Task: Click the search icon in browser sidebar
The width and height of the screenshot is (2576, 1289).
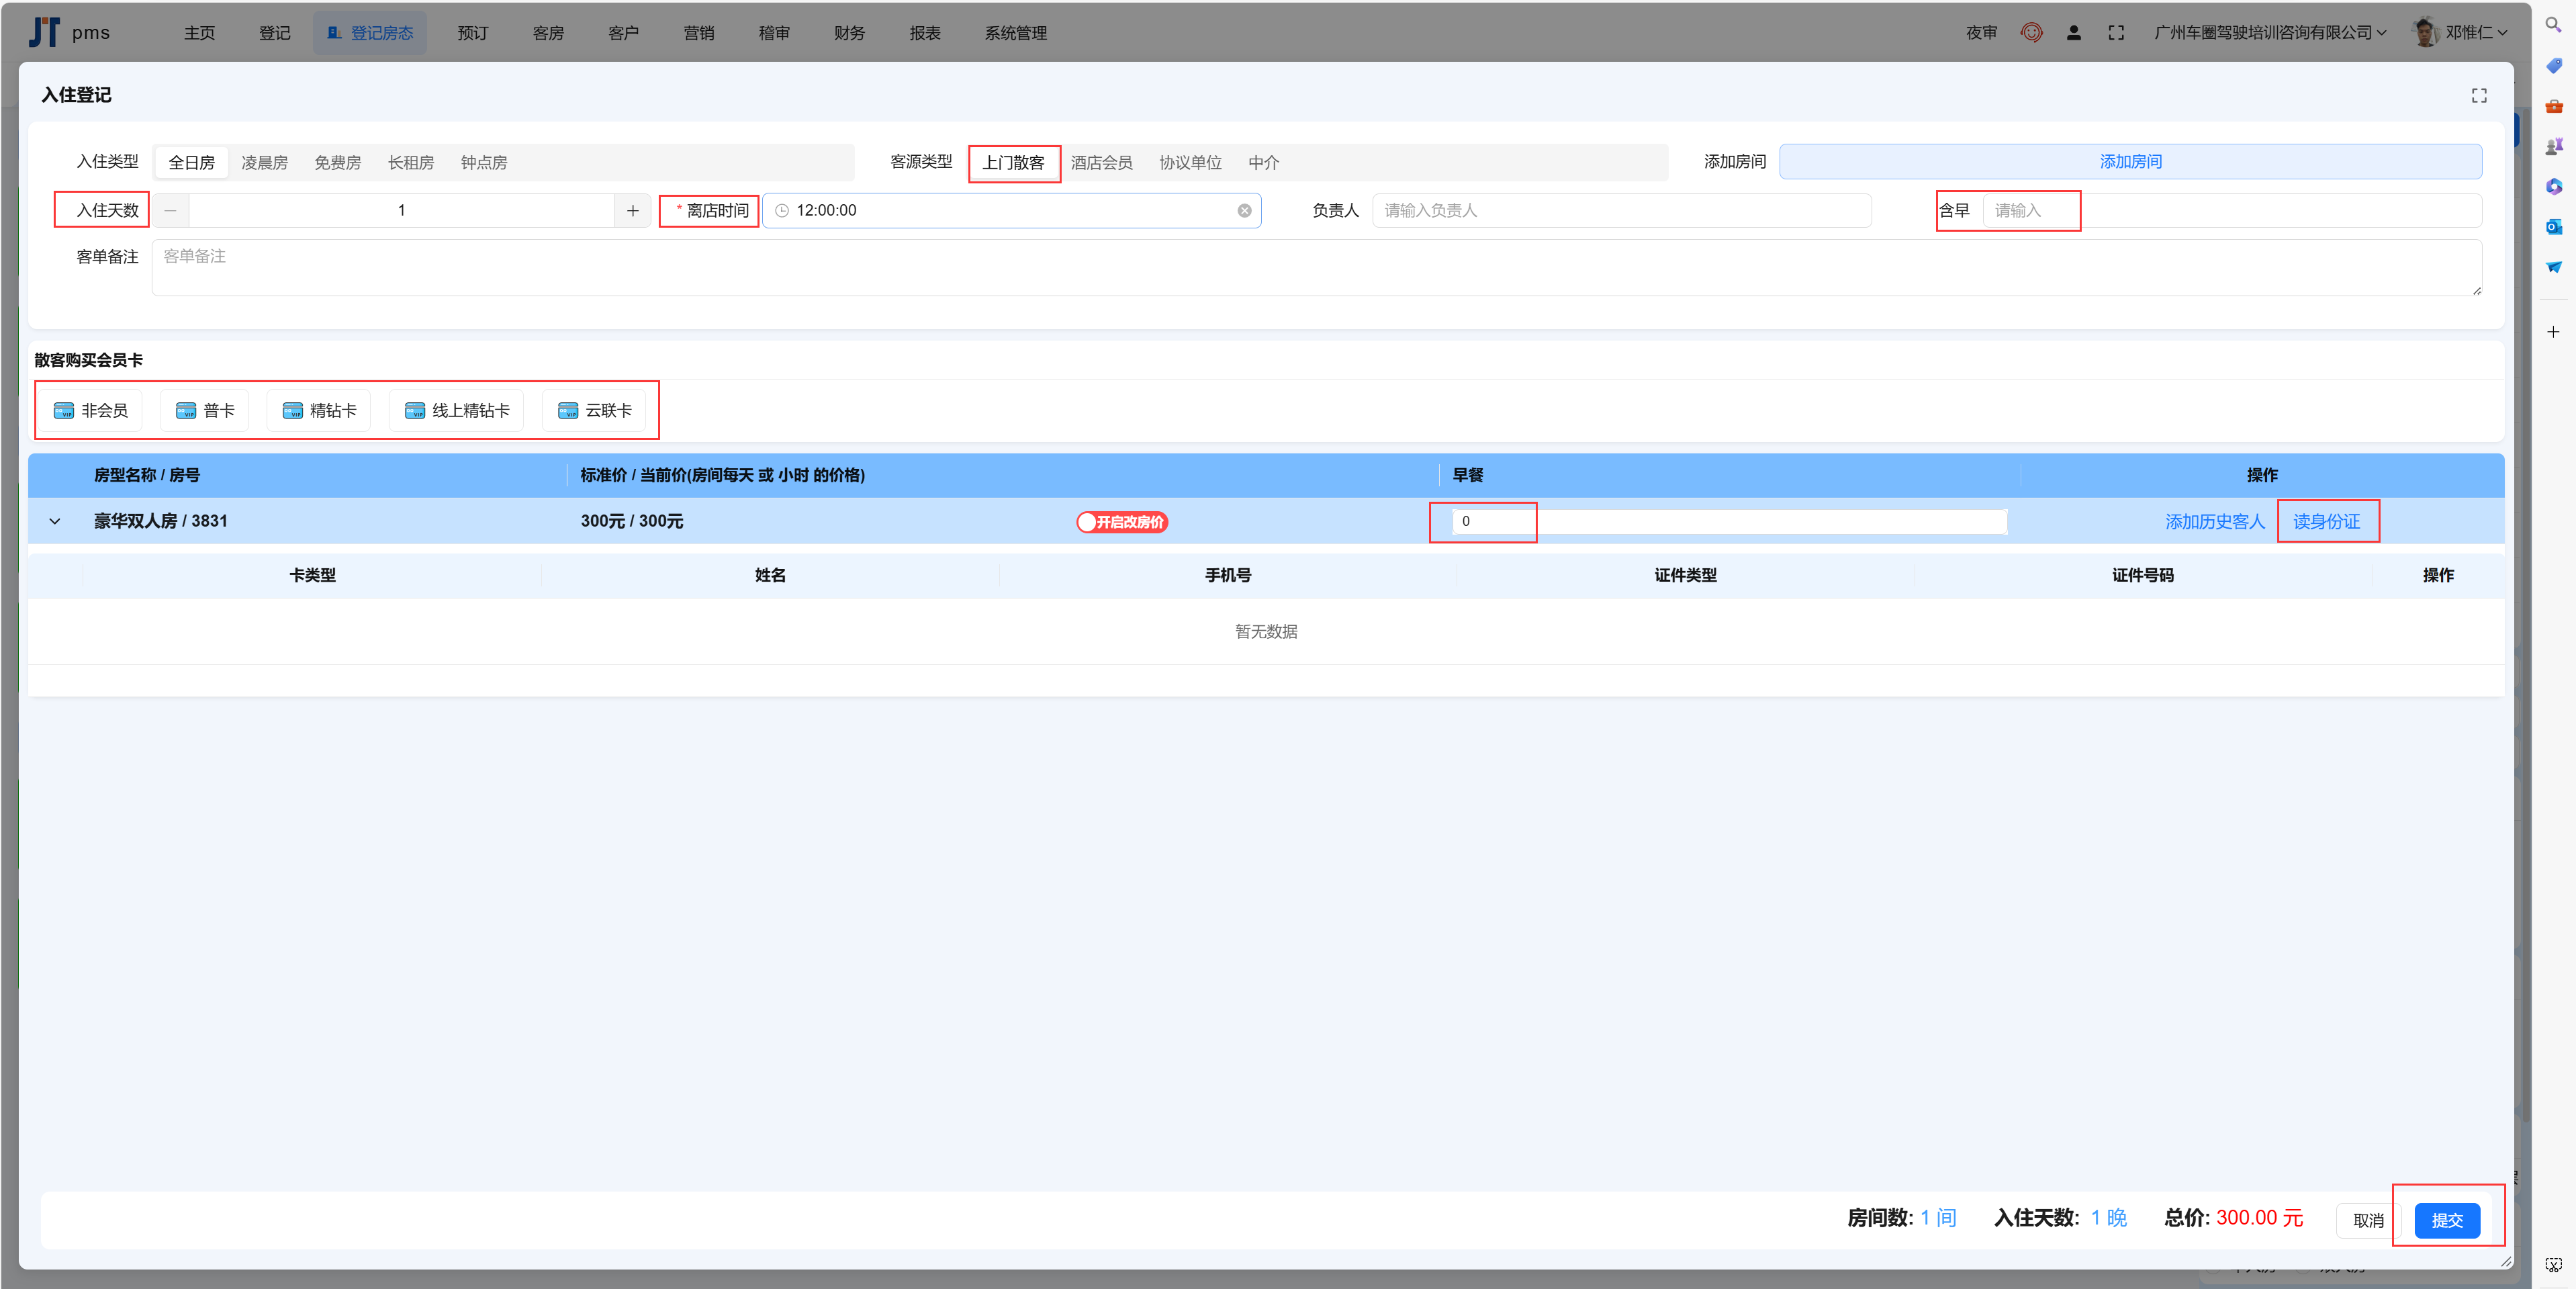Action: click(2553, 25)
